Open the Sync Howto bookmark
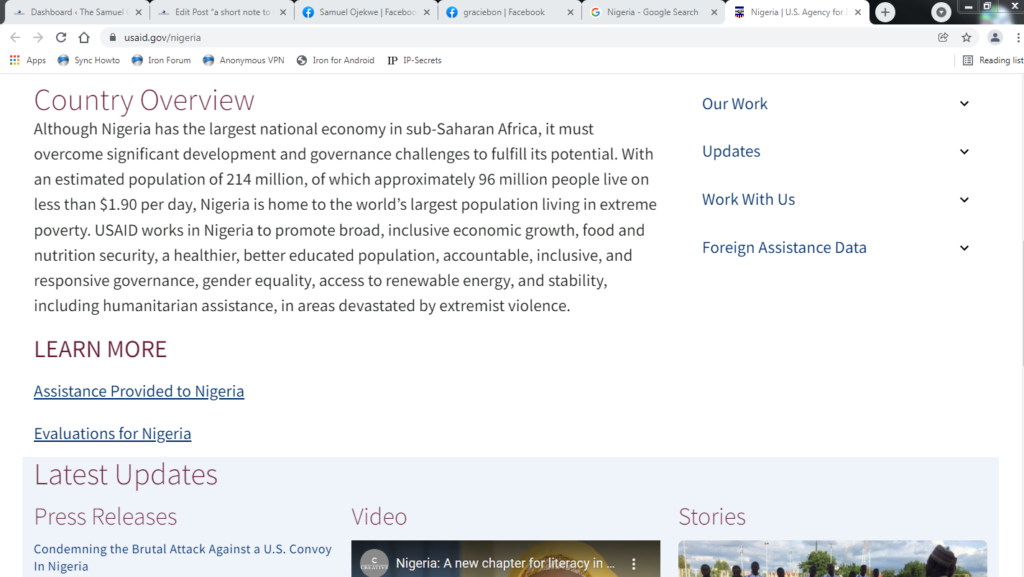 point(89,60)
